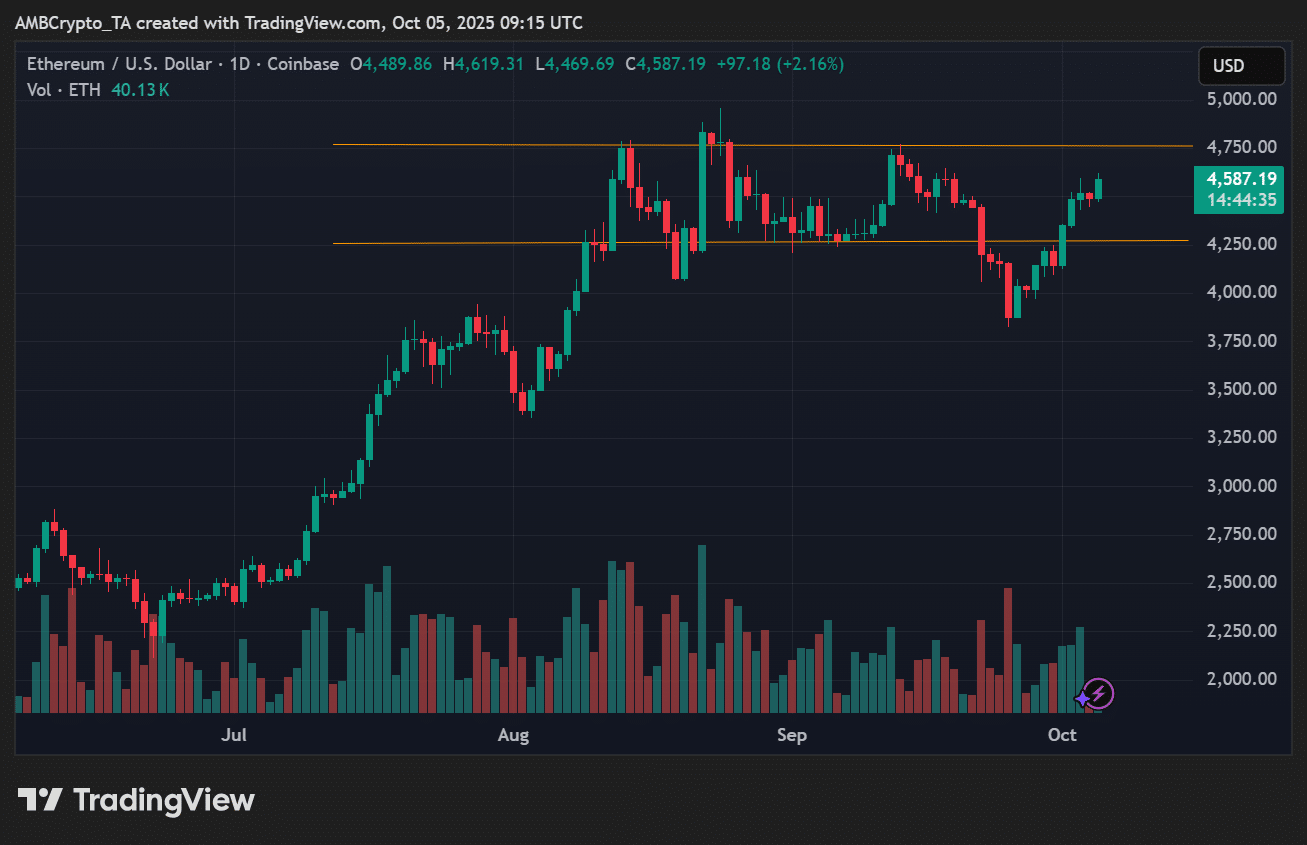The height and width of the screenshot is (845, 1307).
Task: Click the Aug label on time axis
Action: click(513, 735)
